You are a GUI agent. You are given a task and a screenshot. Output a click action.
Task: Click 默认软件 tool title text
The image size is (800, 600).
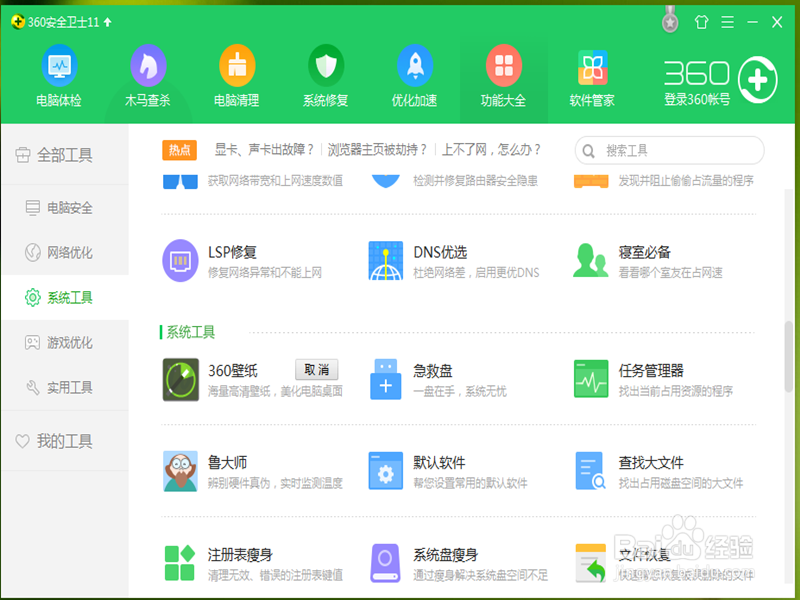[x=439, y=462]
